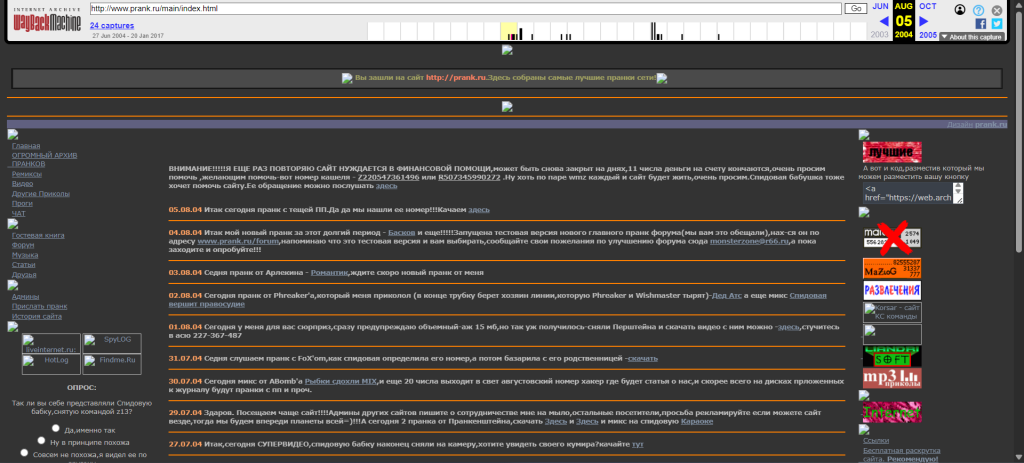Open the user account icon
This screenshot has height=463, width=1024.
click(961, 9)
